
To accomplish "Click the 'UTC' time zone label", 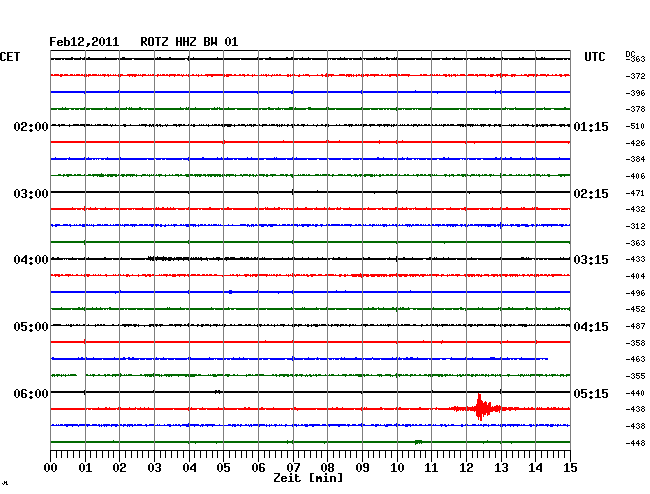I will point(595,57).
